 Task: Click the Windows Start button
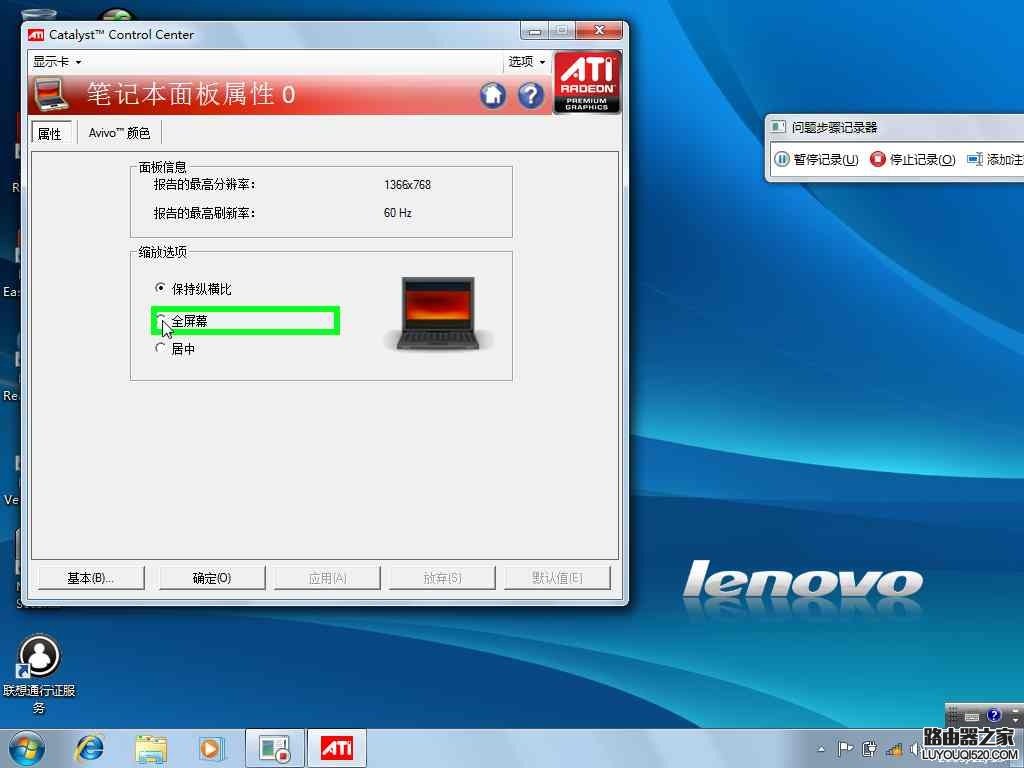[25, 747]
